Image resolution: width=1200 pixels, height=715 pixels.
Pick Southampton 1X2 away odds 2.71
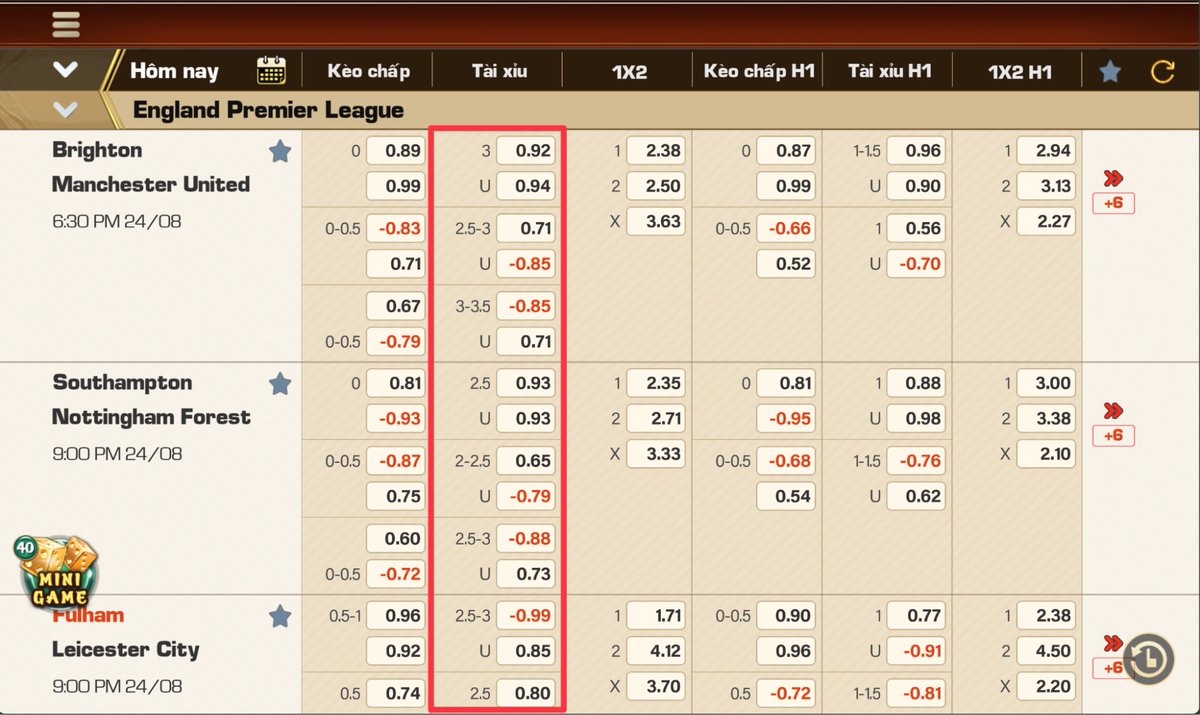(656, 418)
